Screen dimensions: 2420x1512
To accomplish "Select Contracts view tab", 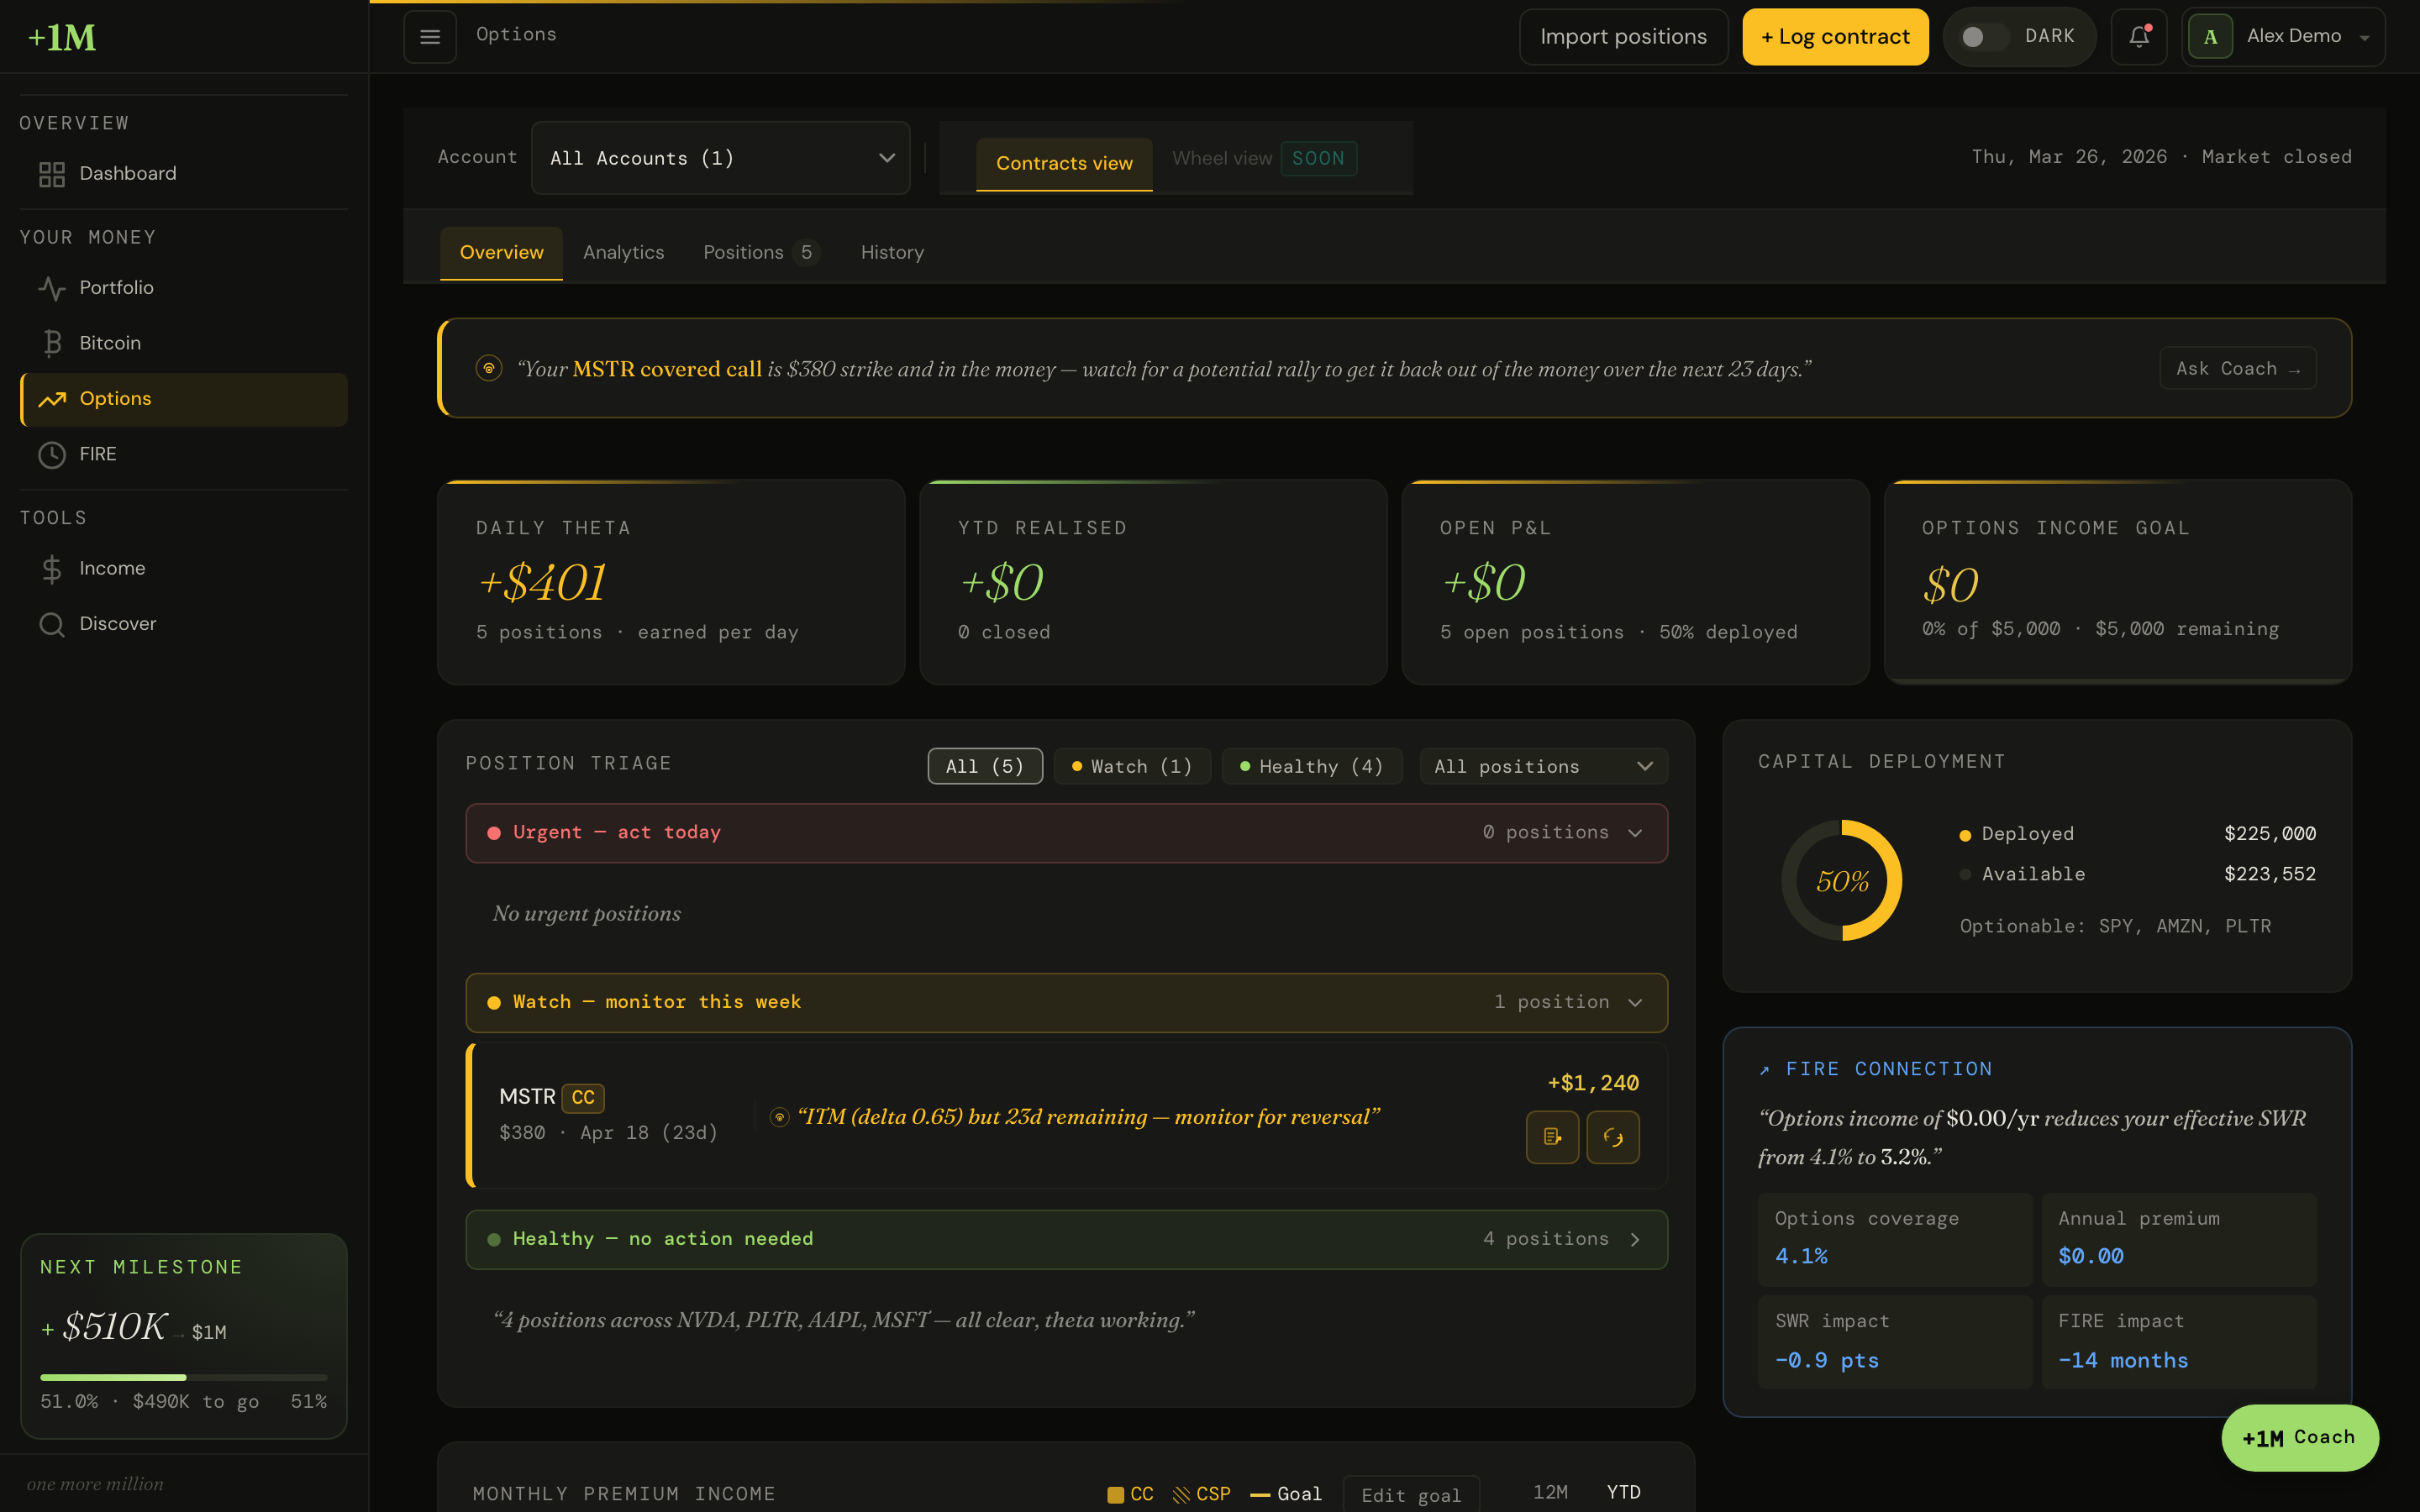I will [x=1064, y=163].
